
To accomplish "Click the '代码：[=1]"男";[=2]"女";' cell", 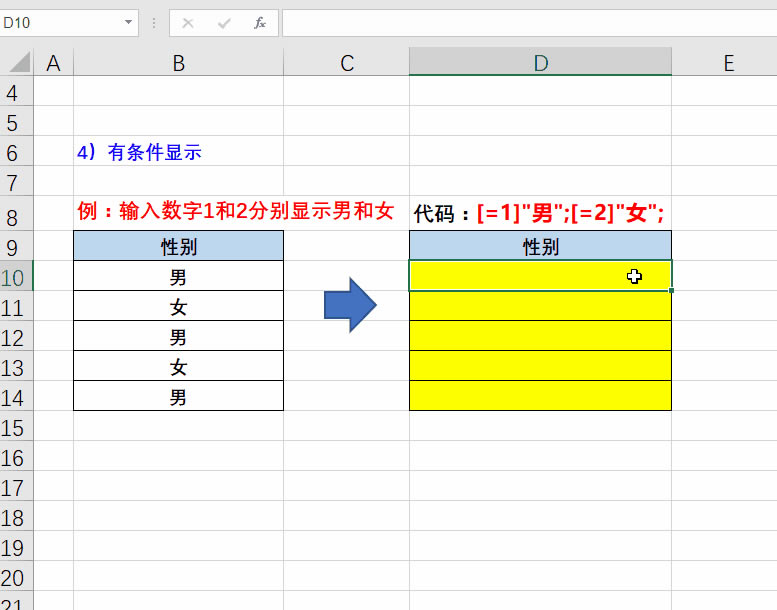I will coord(539,213).
